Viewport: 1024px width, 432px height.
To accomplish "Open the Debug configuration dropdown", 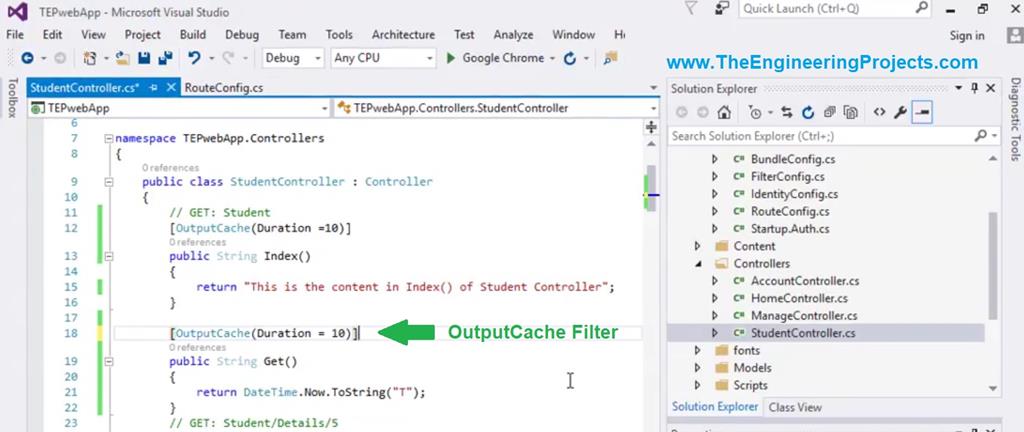I will 291,58.
